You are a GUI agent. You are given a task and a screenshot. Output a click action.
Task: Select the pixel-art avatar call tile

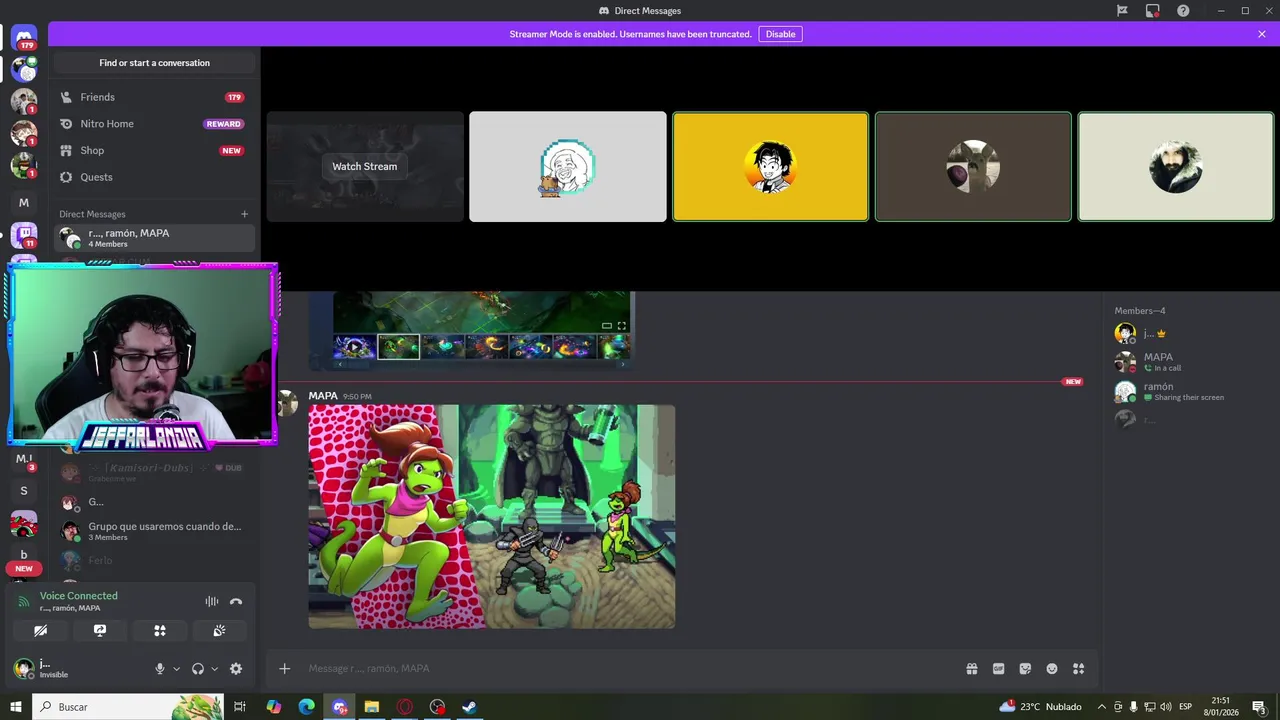(568, 166)
